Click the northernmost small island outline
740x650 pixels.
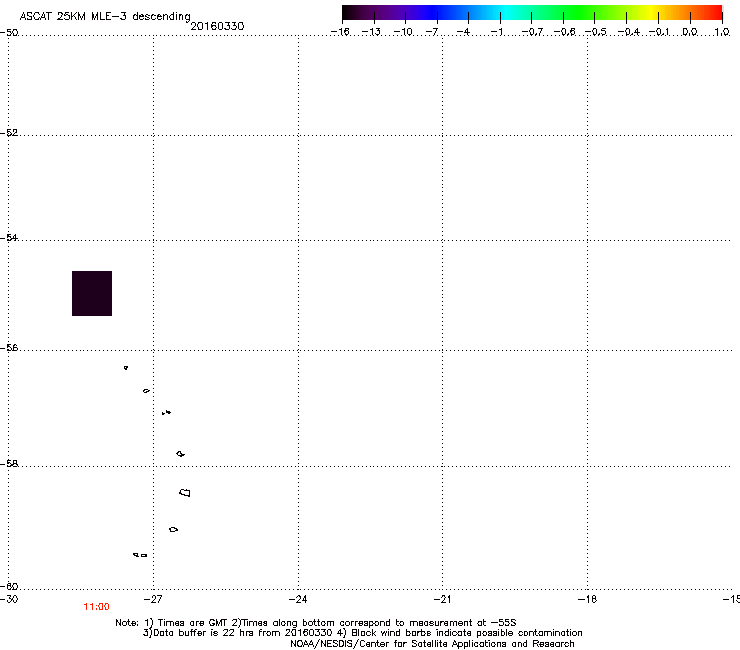tap(126, 367)
